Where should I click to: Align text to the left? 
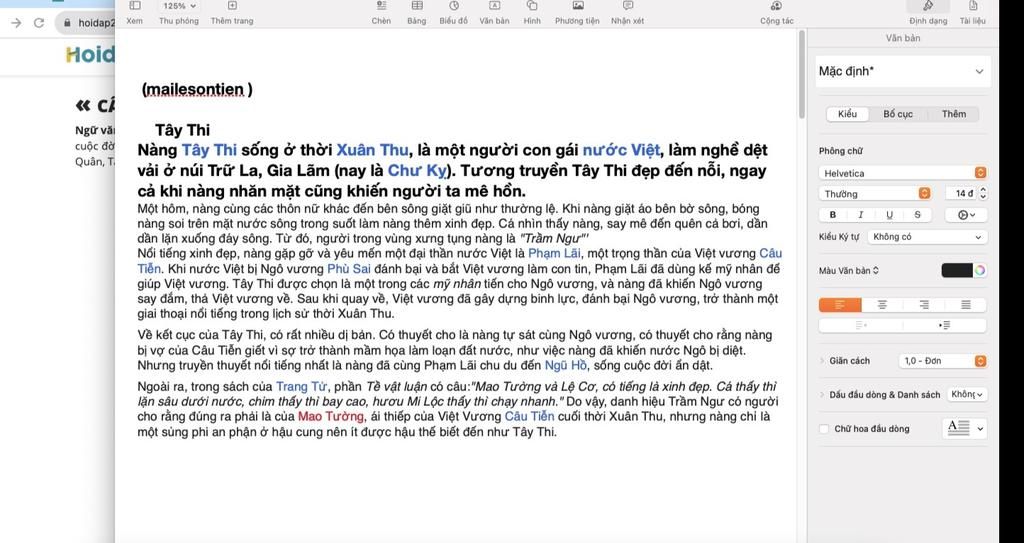[x=840, y=304]
